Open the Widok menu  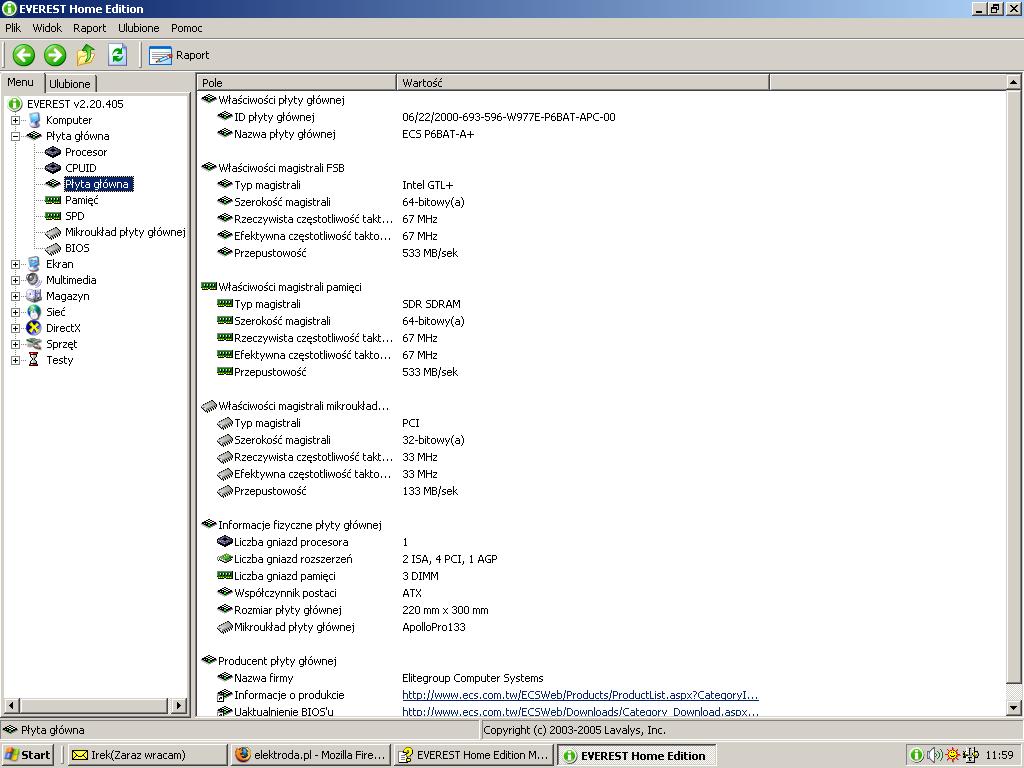(47, 28)
